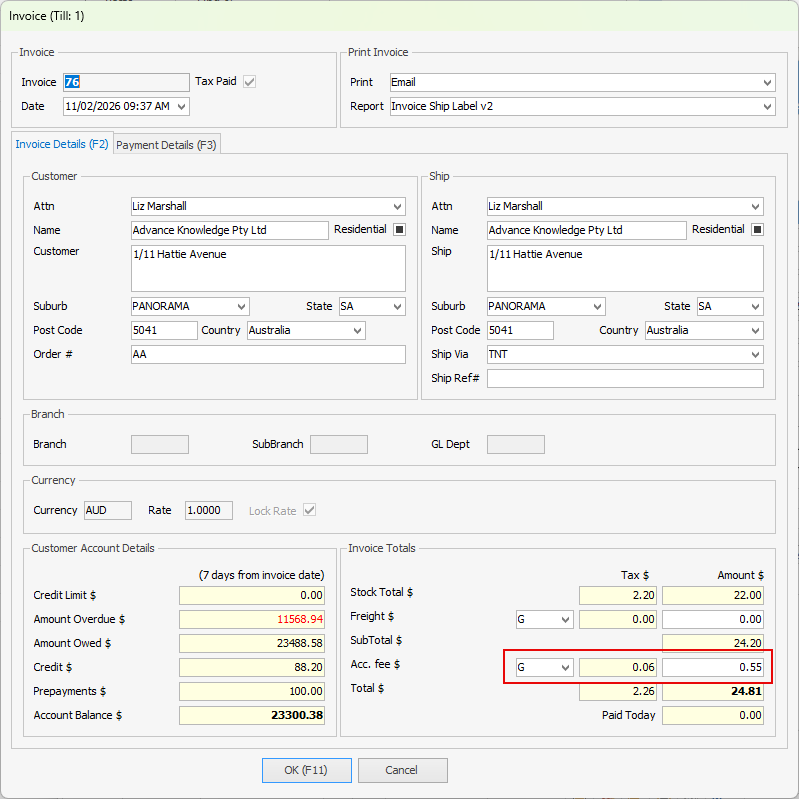Open the Ship Via TNT dropdown
The height and width of the screenshot is (799, 799).
tap(755, 354)
